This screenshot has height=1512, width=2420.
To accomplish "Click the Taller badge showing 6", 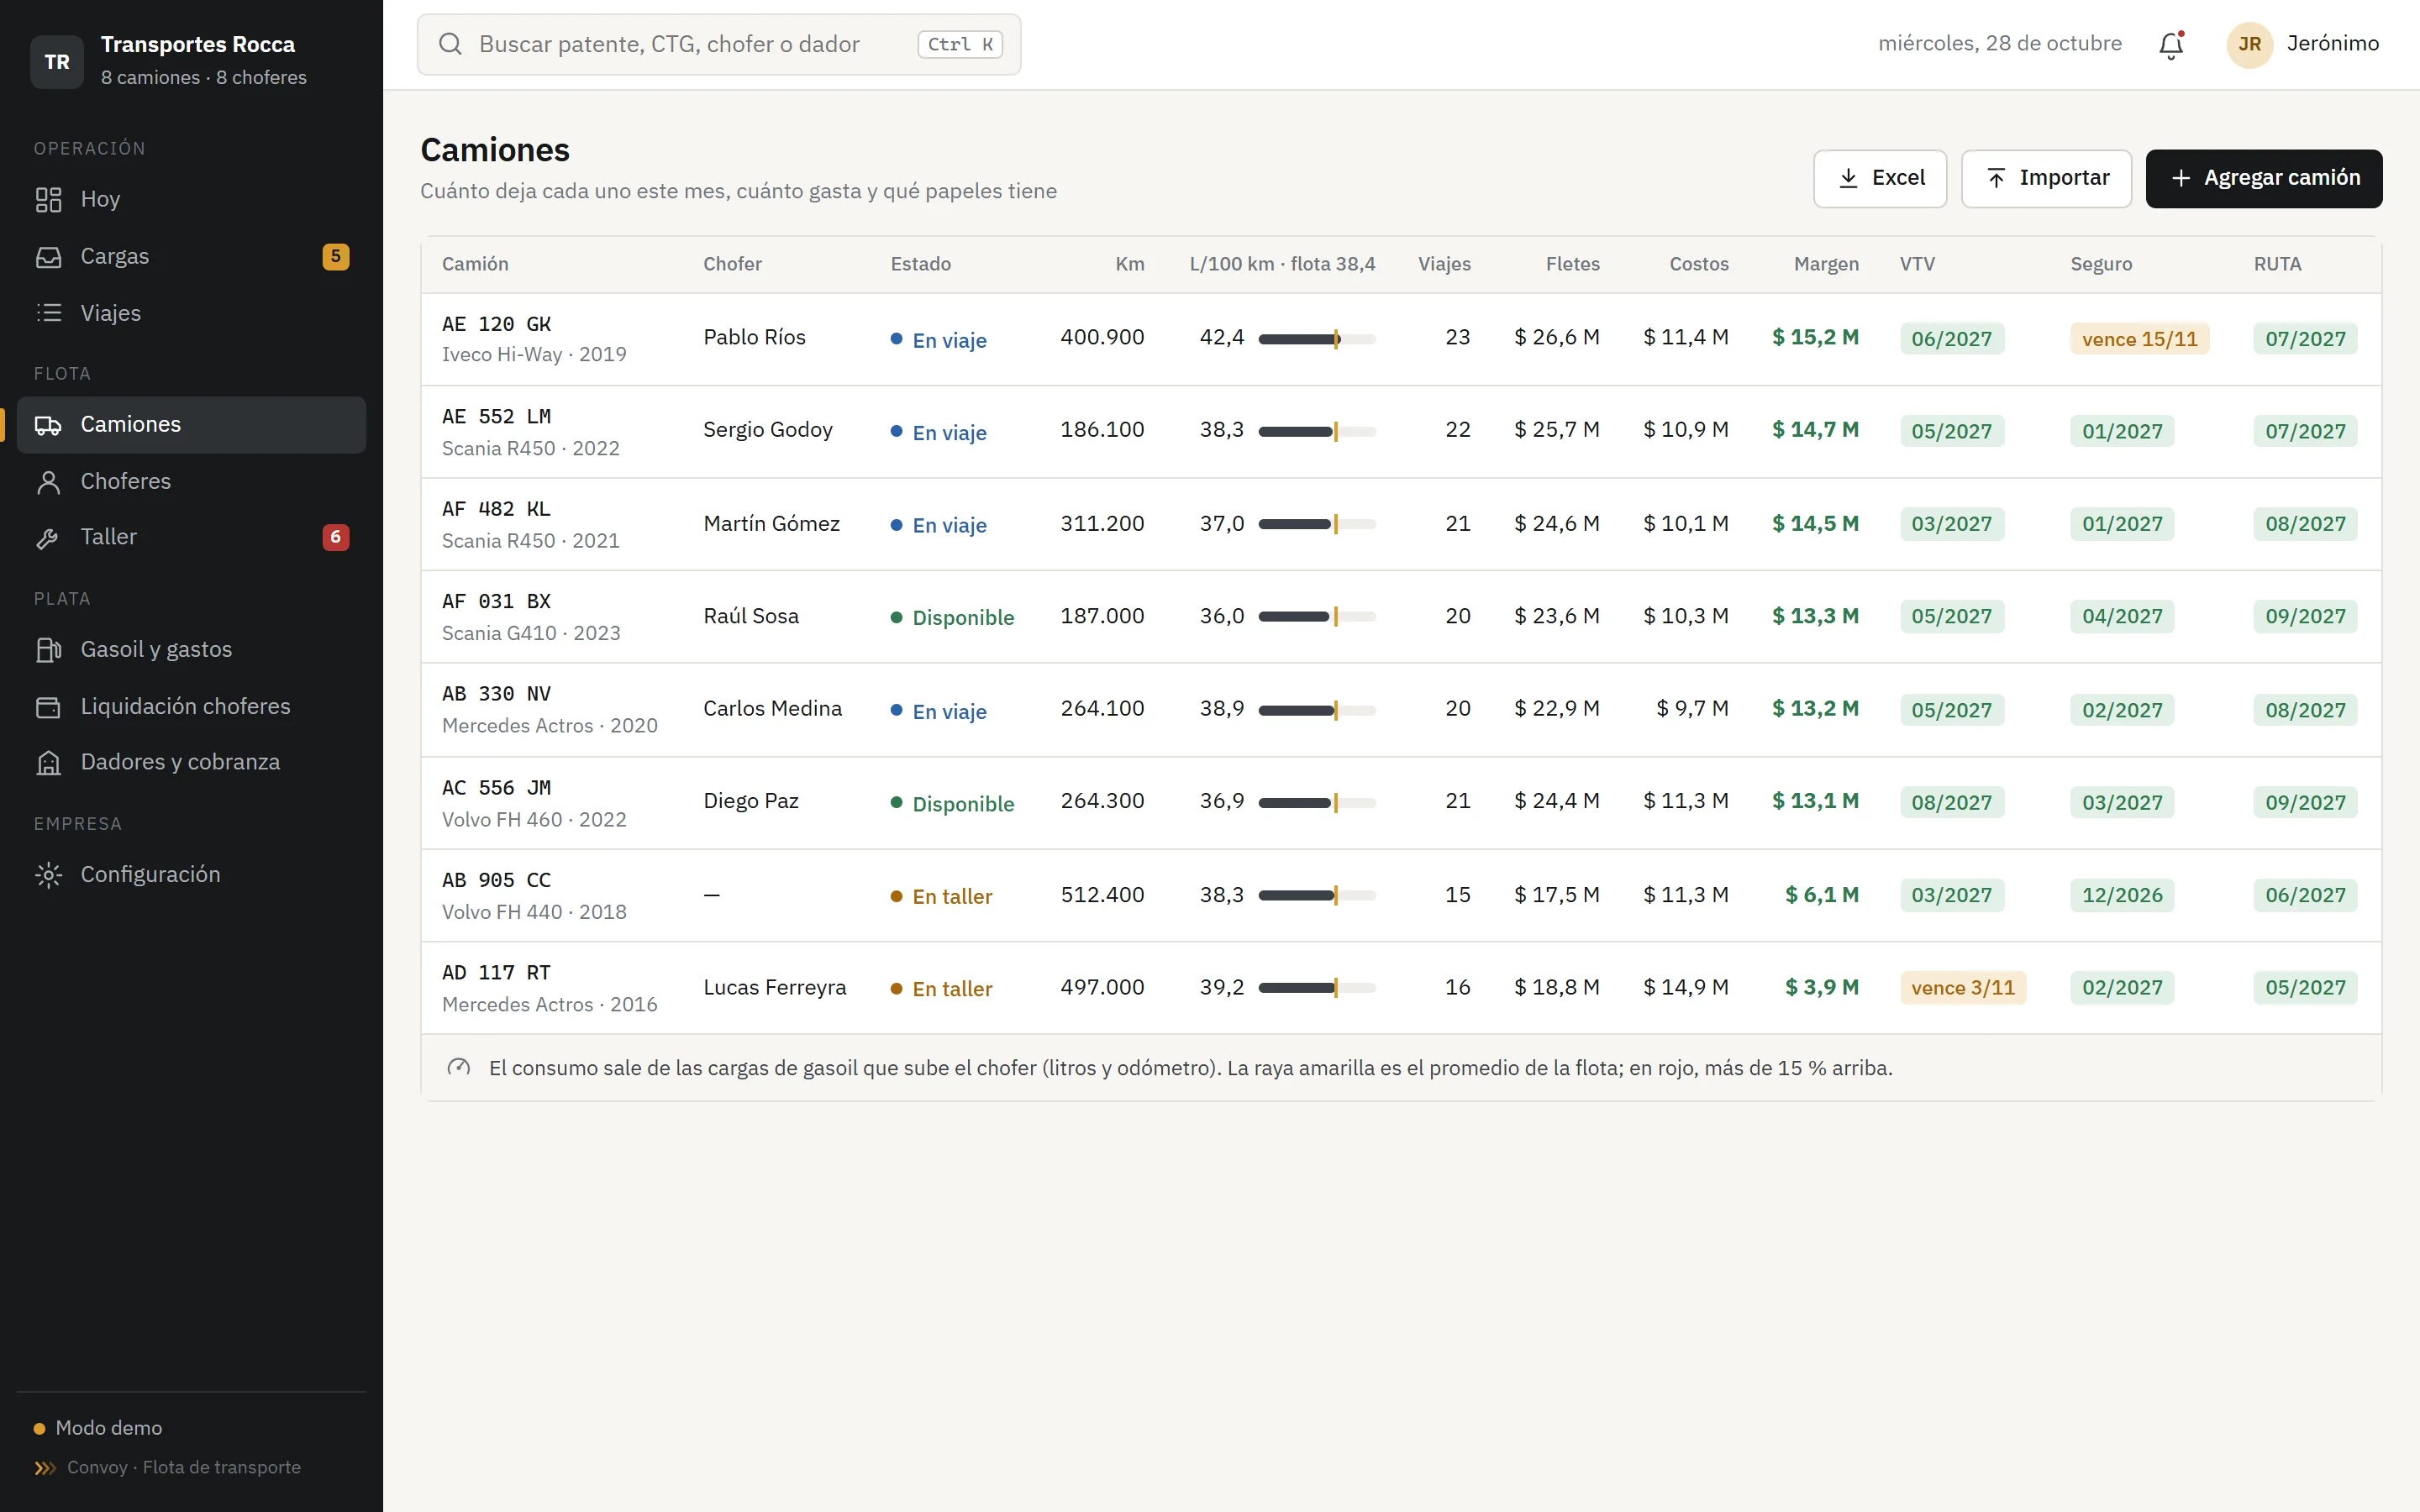I will [x=335, y=537].
